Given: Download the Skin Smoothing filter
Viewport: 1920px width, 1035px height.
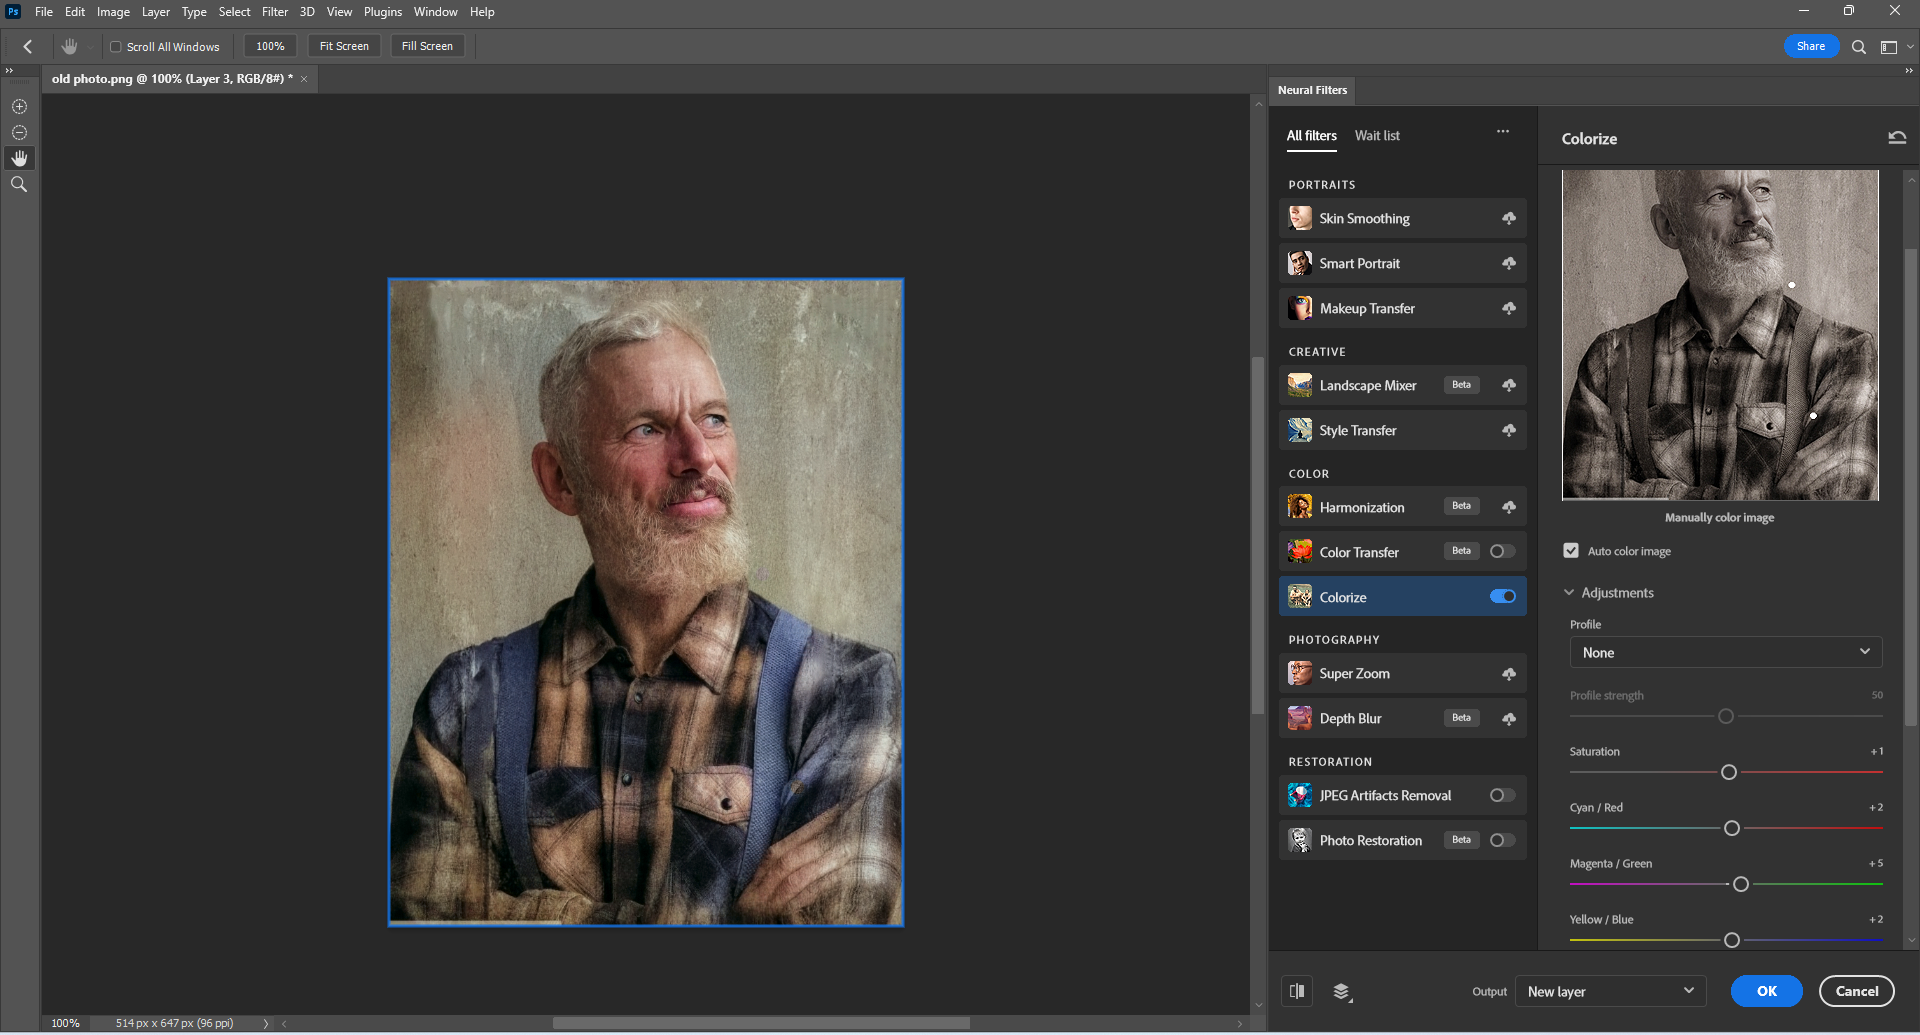Looking at the screenshot, I should point(1508,218).
